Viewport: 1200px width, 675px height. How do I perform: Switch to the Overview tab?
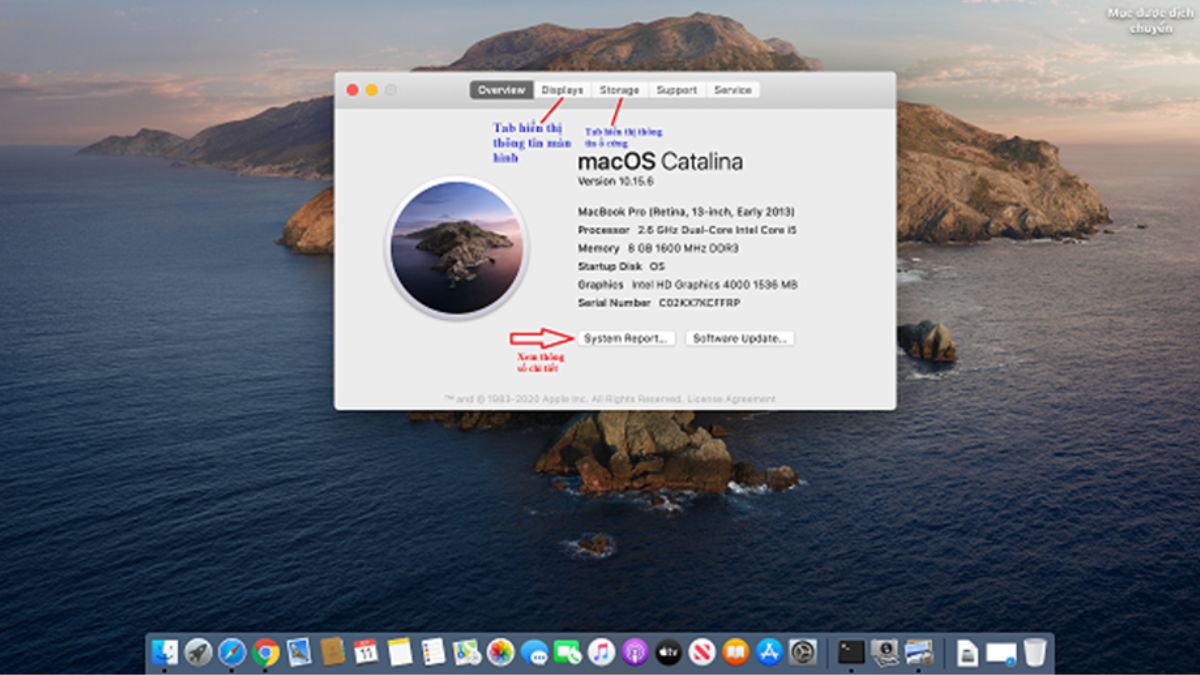tap(502, 90)
